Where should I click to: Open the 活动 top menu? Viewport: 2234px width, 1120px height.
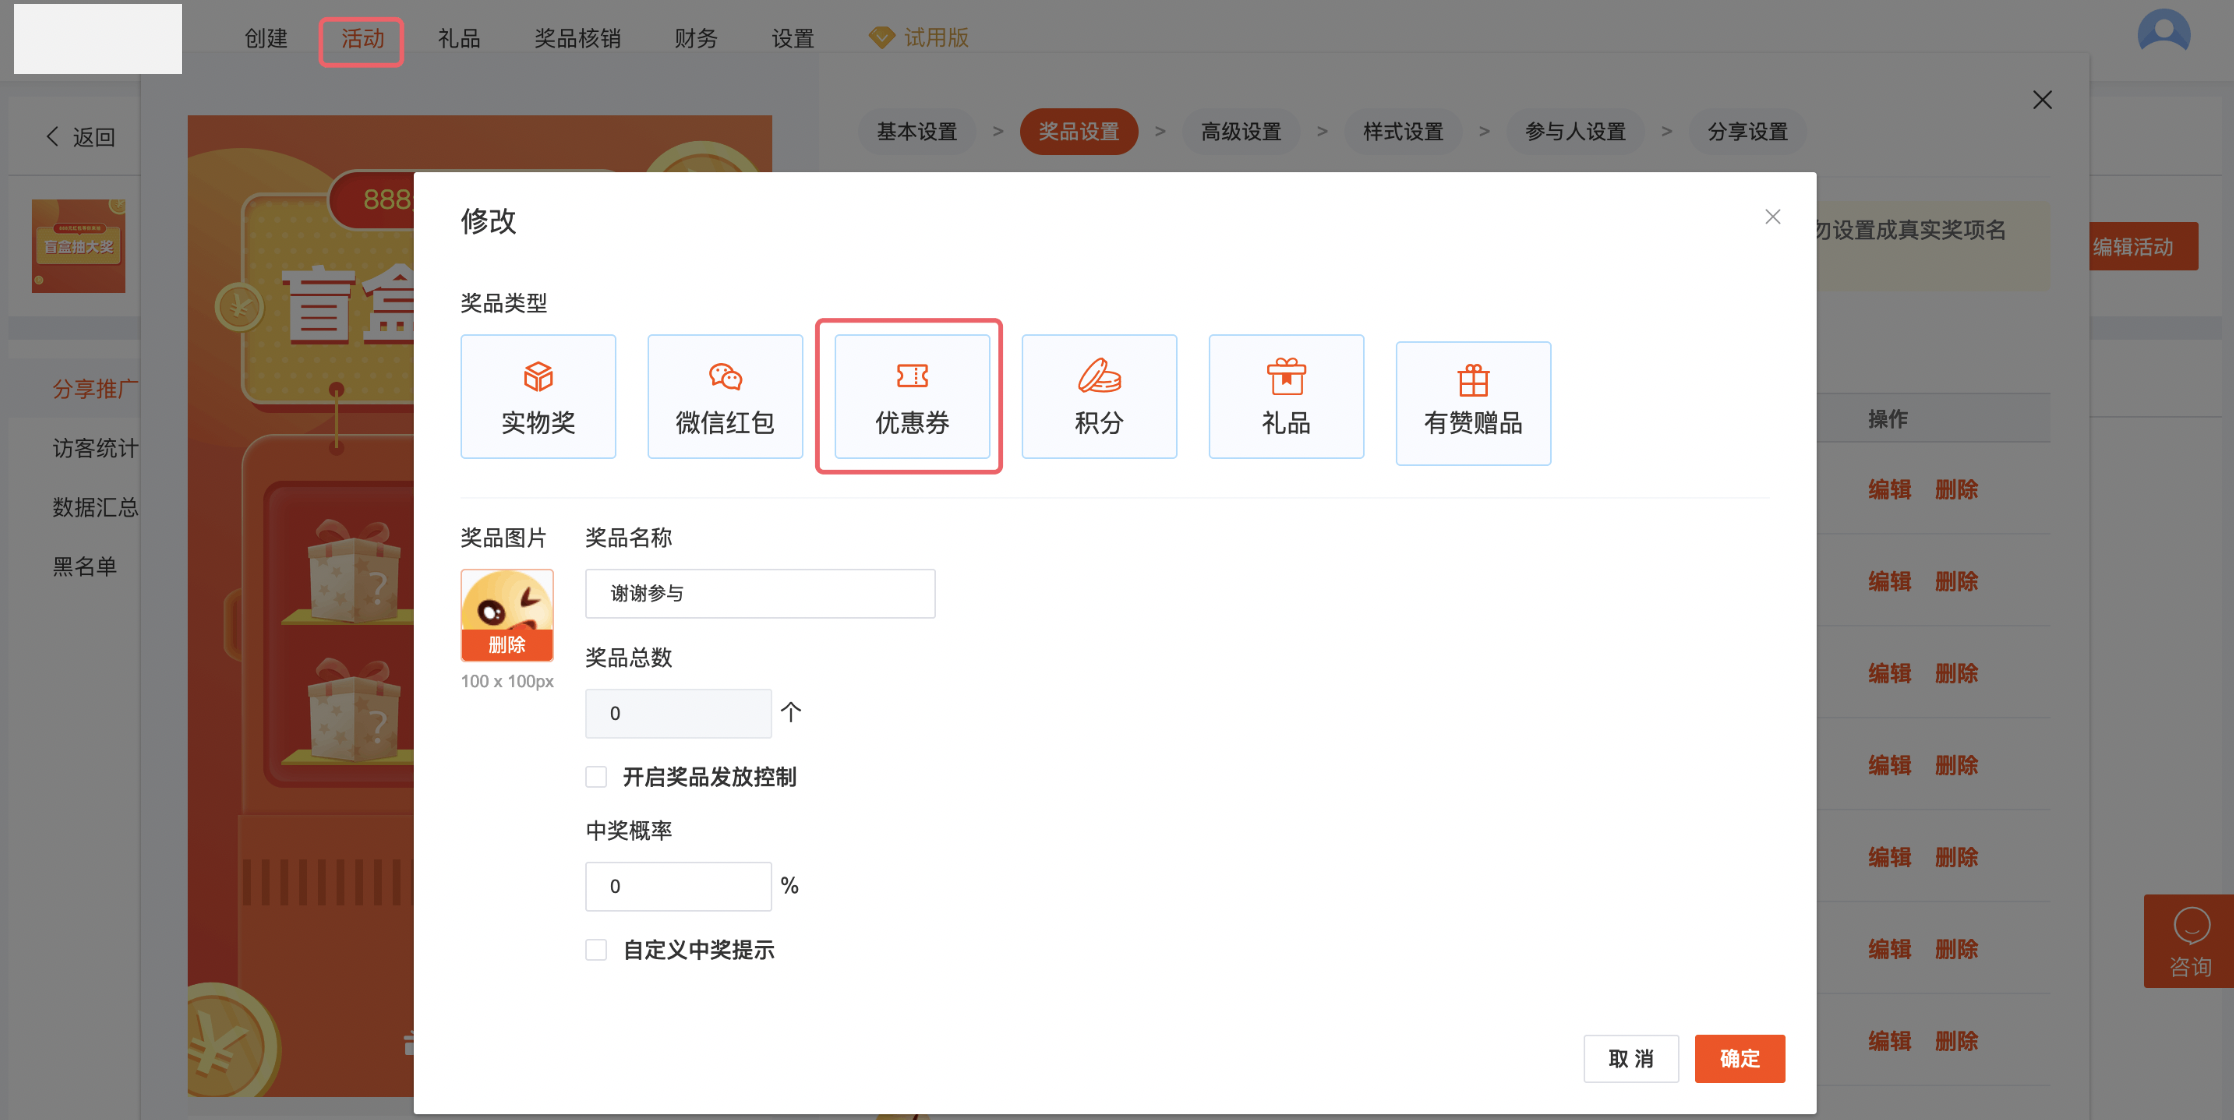pos(362,39)
